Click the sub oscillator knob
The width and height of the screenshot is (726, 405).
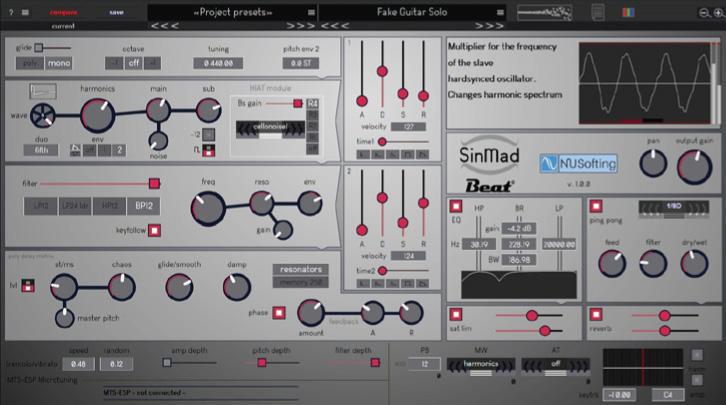coord(208,110)
